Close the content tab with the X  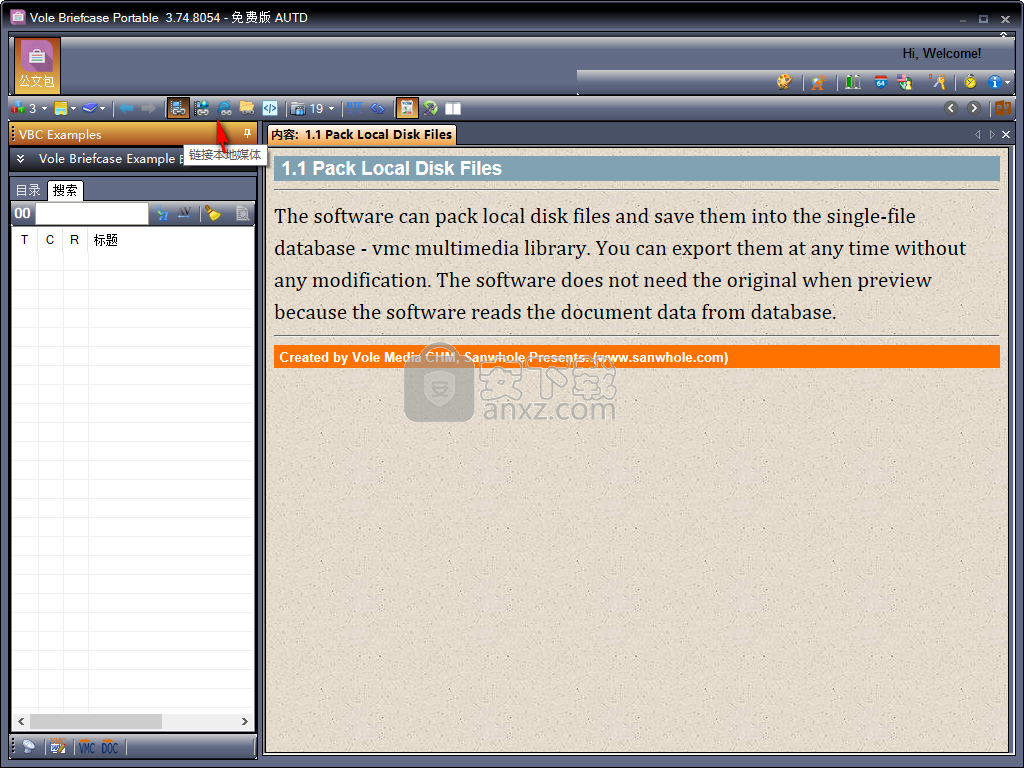(x=1006, y=135)
